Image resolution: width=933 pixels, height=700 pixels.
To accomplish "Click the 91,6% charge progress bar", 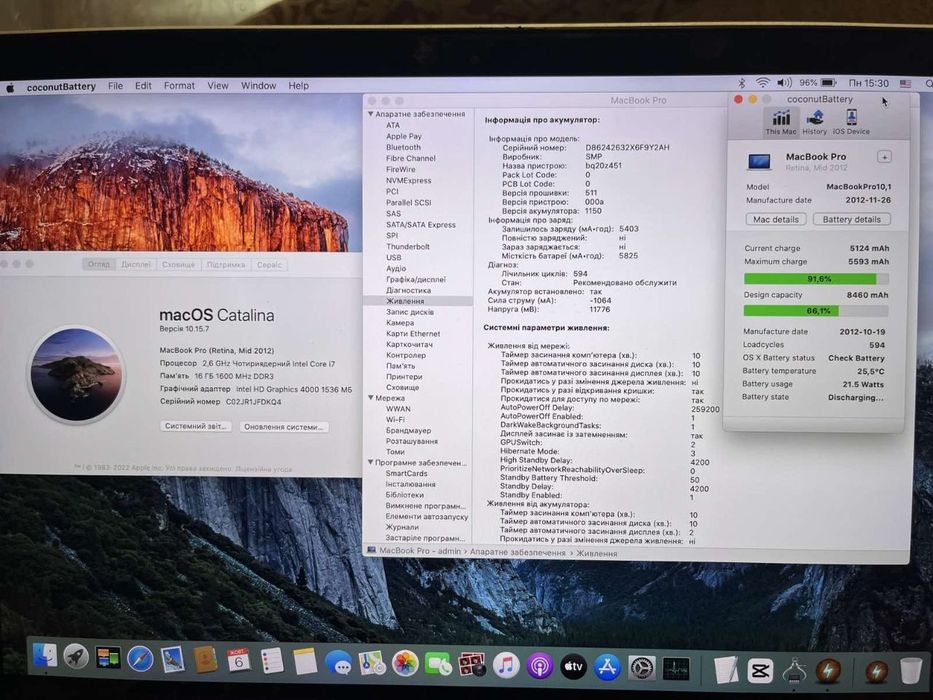I will pos(816,279).
